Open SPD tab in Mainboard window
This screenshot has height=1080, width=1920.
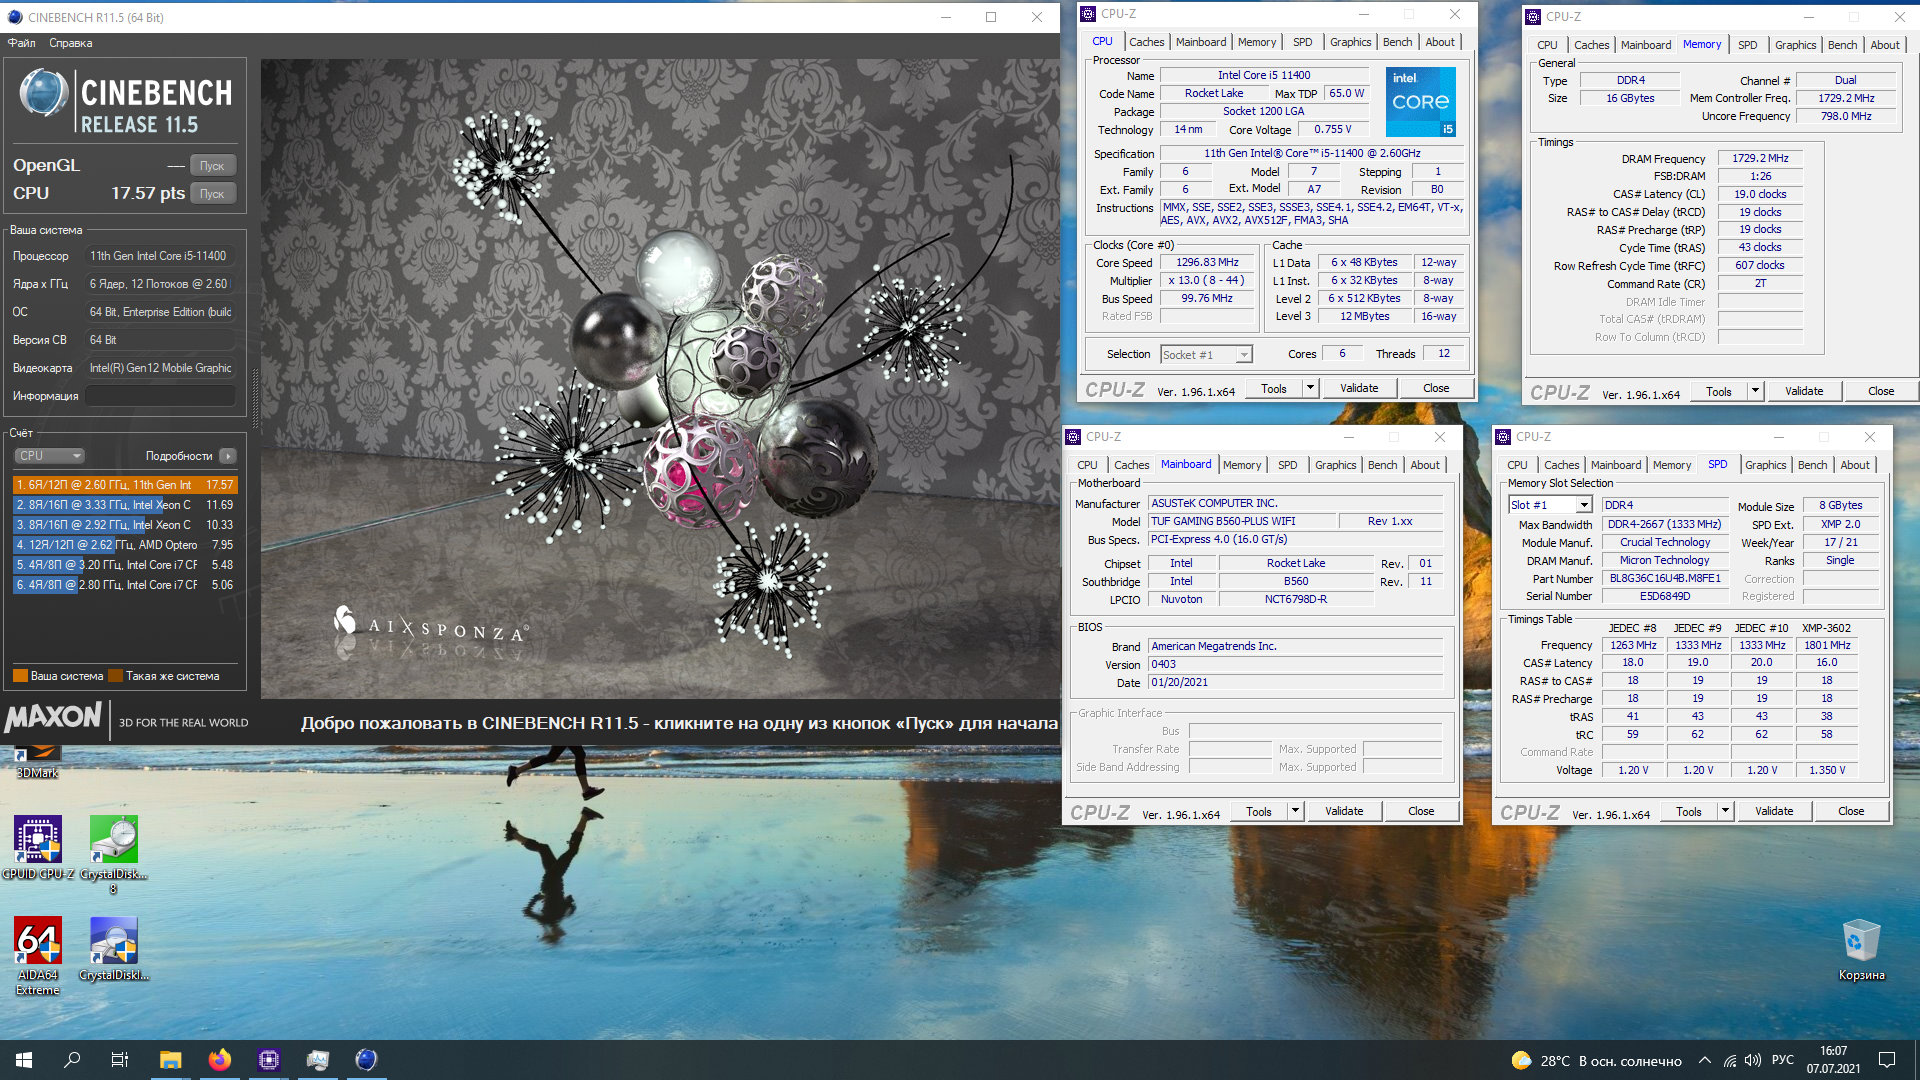coord(1287,465)
